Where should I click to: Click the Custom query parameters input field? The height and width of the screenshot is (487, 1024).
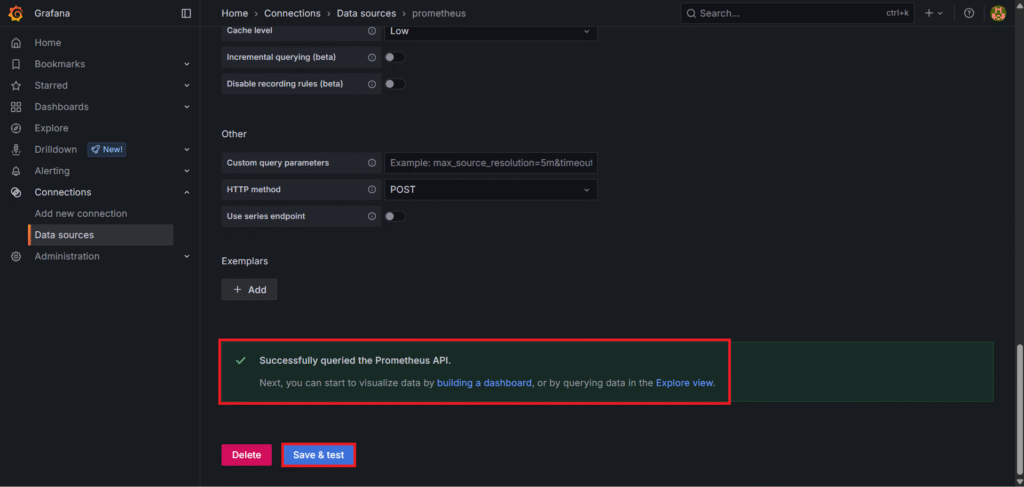(x=490, y=163)
